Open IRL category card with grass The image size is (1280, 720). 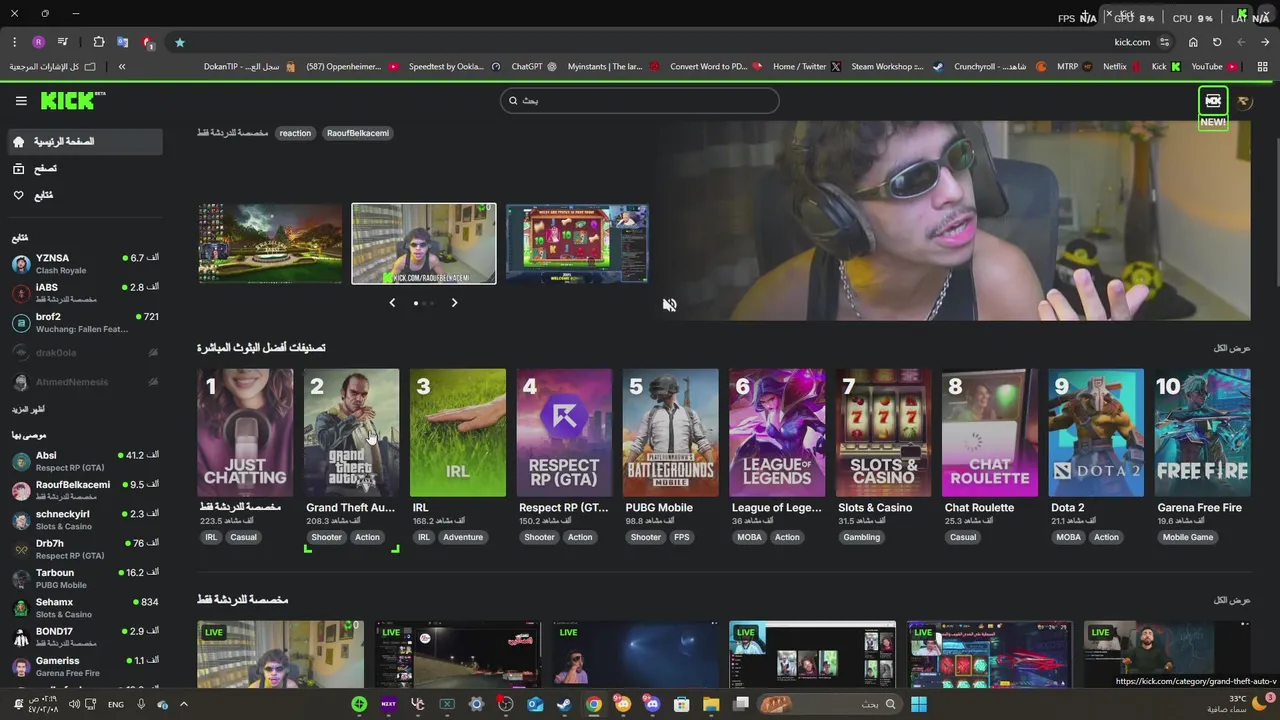point(458,433)
